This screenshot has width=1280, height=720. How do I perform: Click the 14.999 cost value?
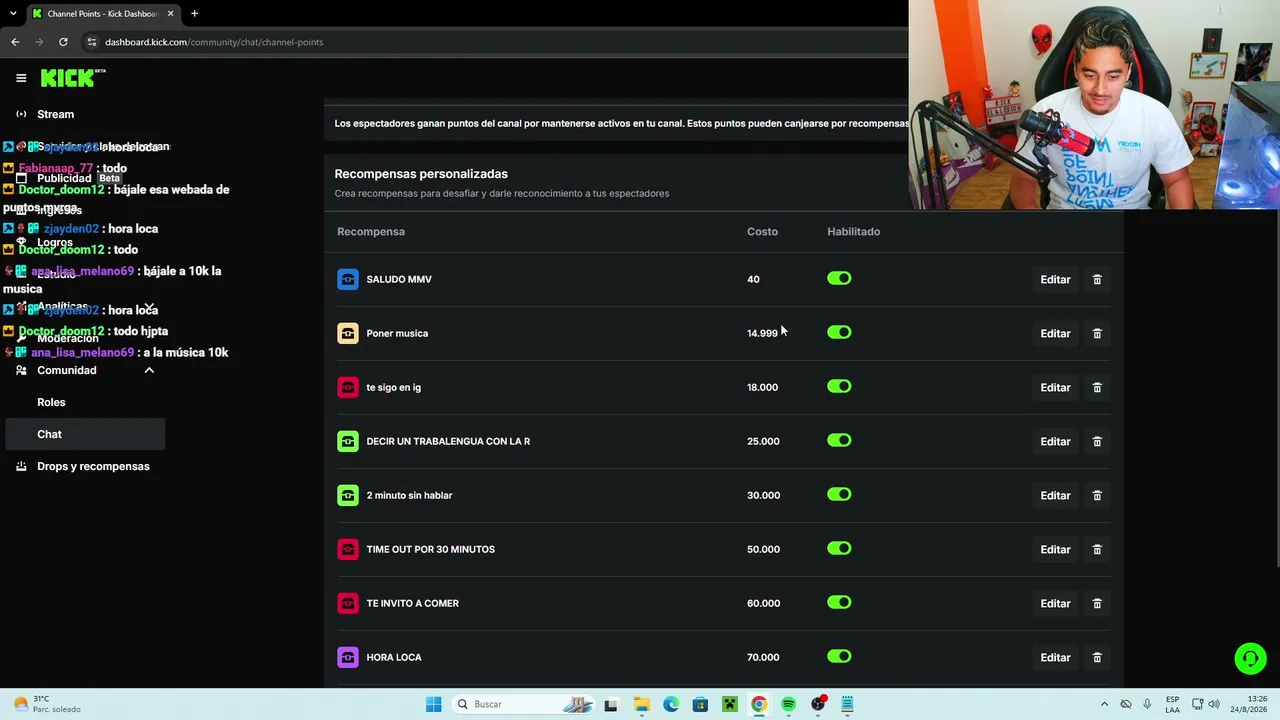(762, 333)
